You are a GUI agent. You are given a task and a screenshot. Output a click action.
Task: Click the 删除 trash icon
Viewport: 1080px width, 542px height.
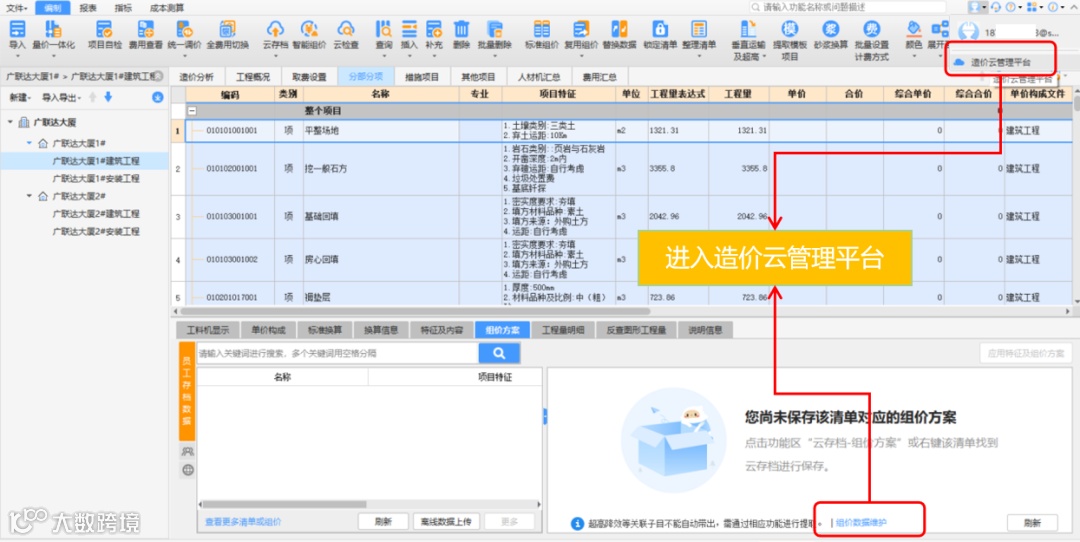click(x=461, y=29)
